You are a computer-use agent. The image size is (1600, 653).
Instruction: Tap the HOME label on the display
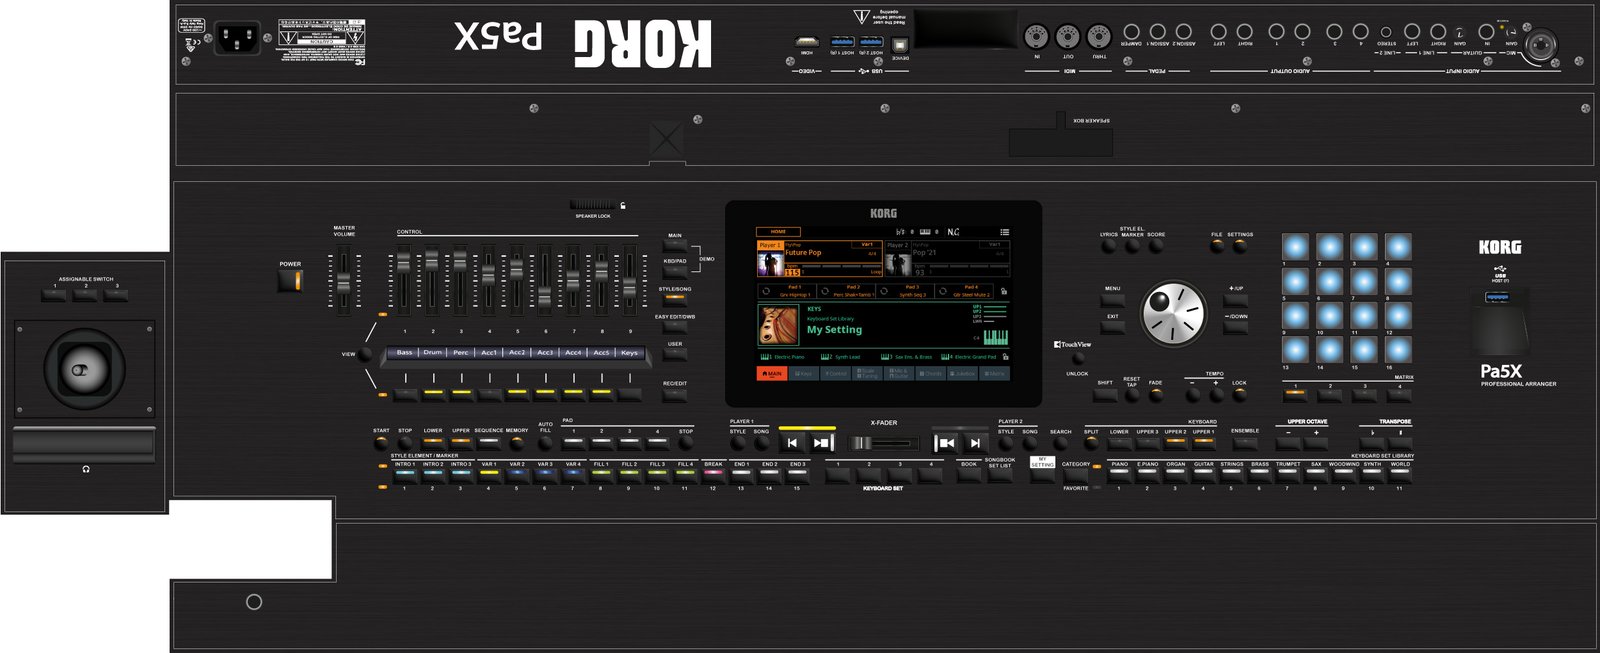coord(778,232)
